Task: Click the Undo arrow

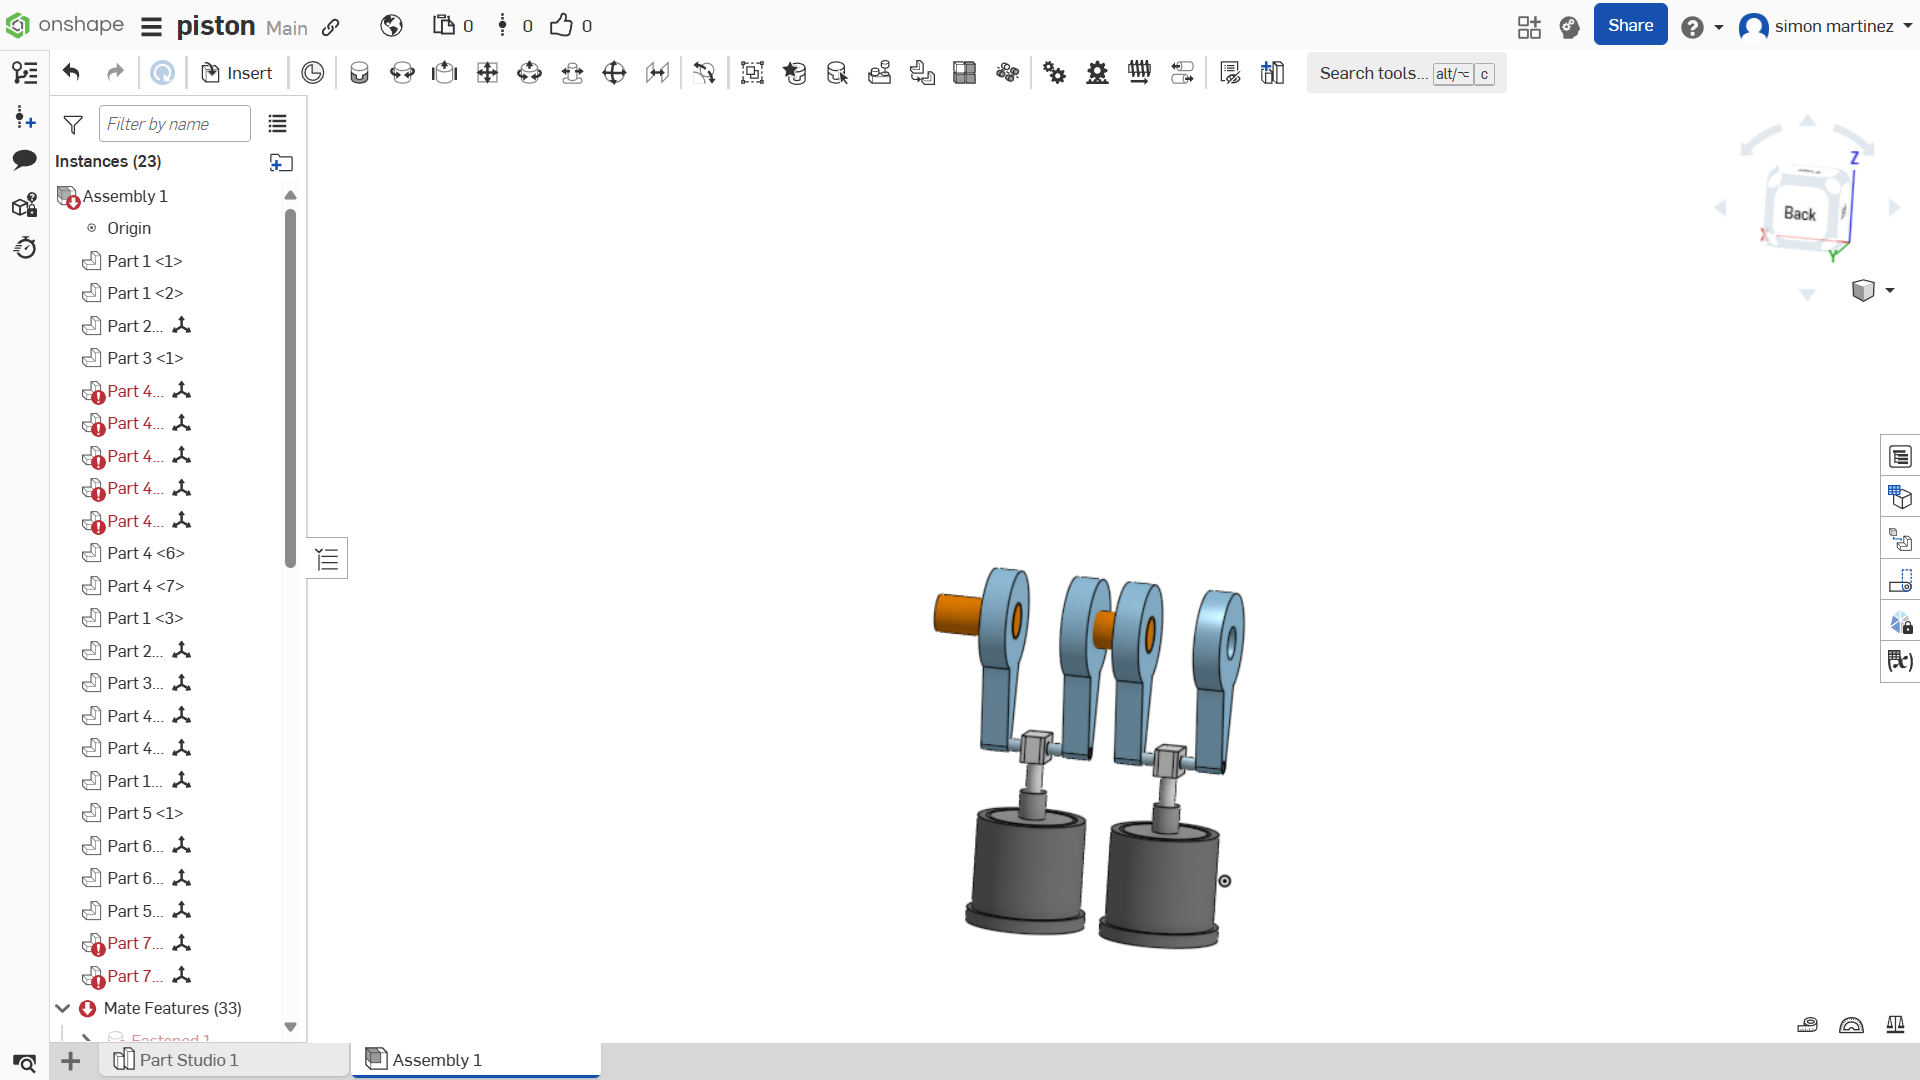Action: [71, 72]
